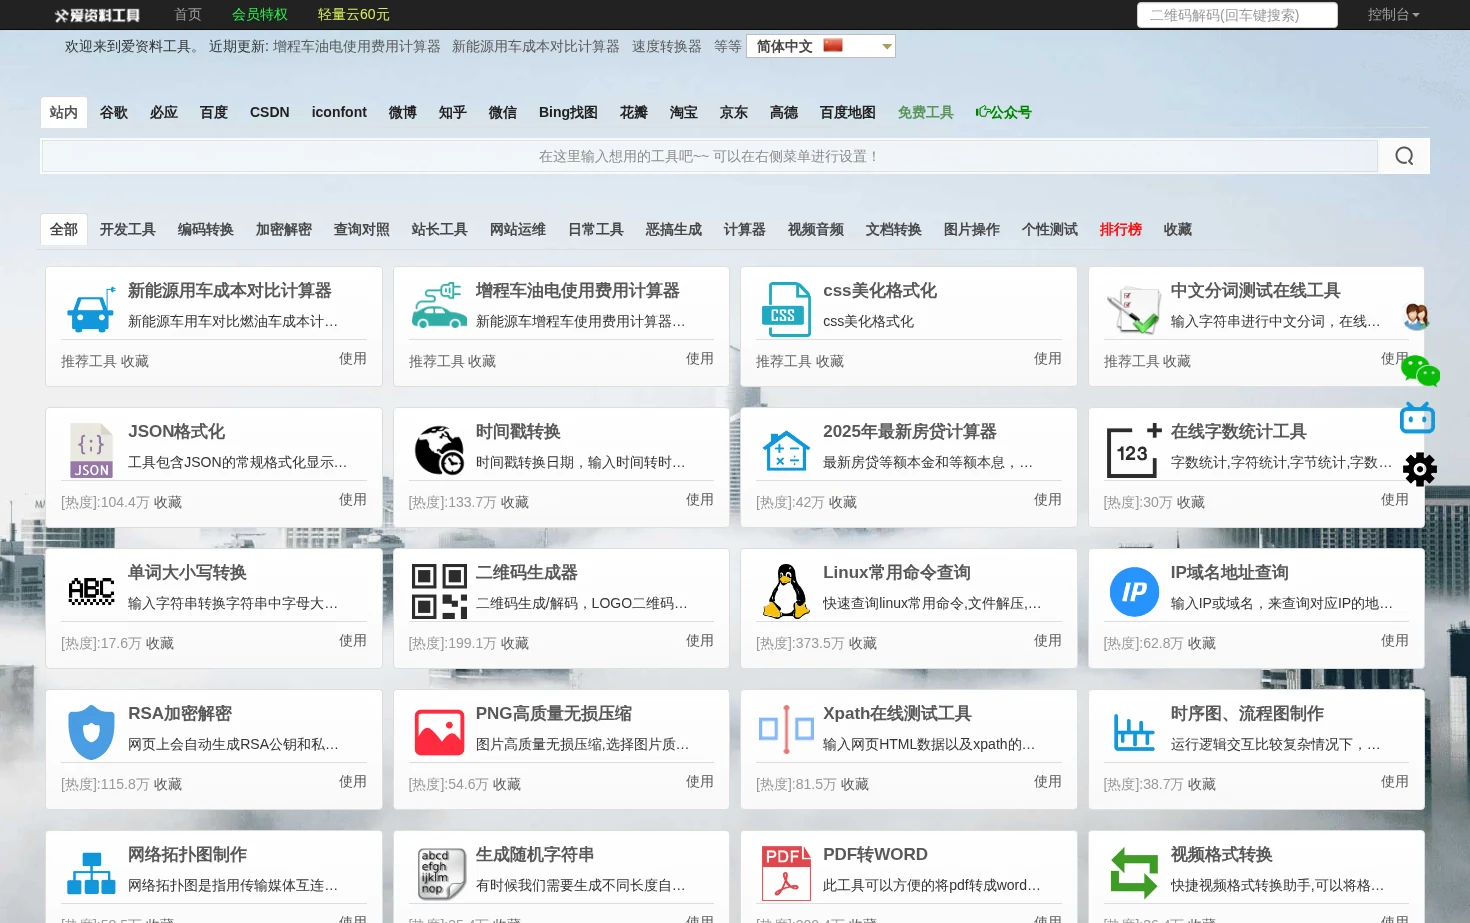This screenshot has height=923, width=1470.
Task: Click the blue IP lookup icon
Action: tap(1134, 592)
